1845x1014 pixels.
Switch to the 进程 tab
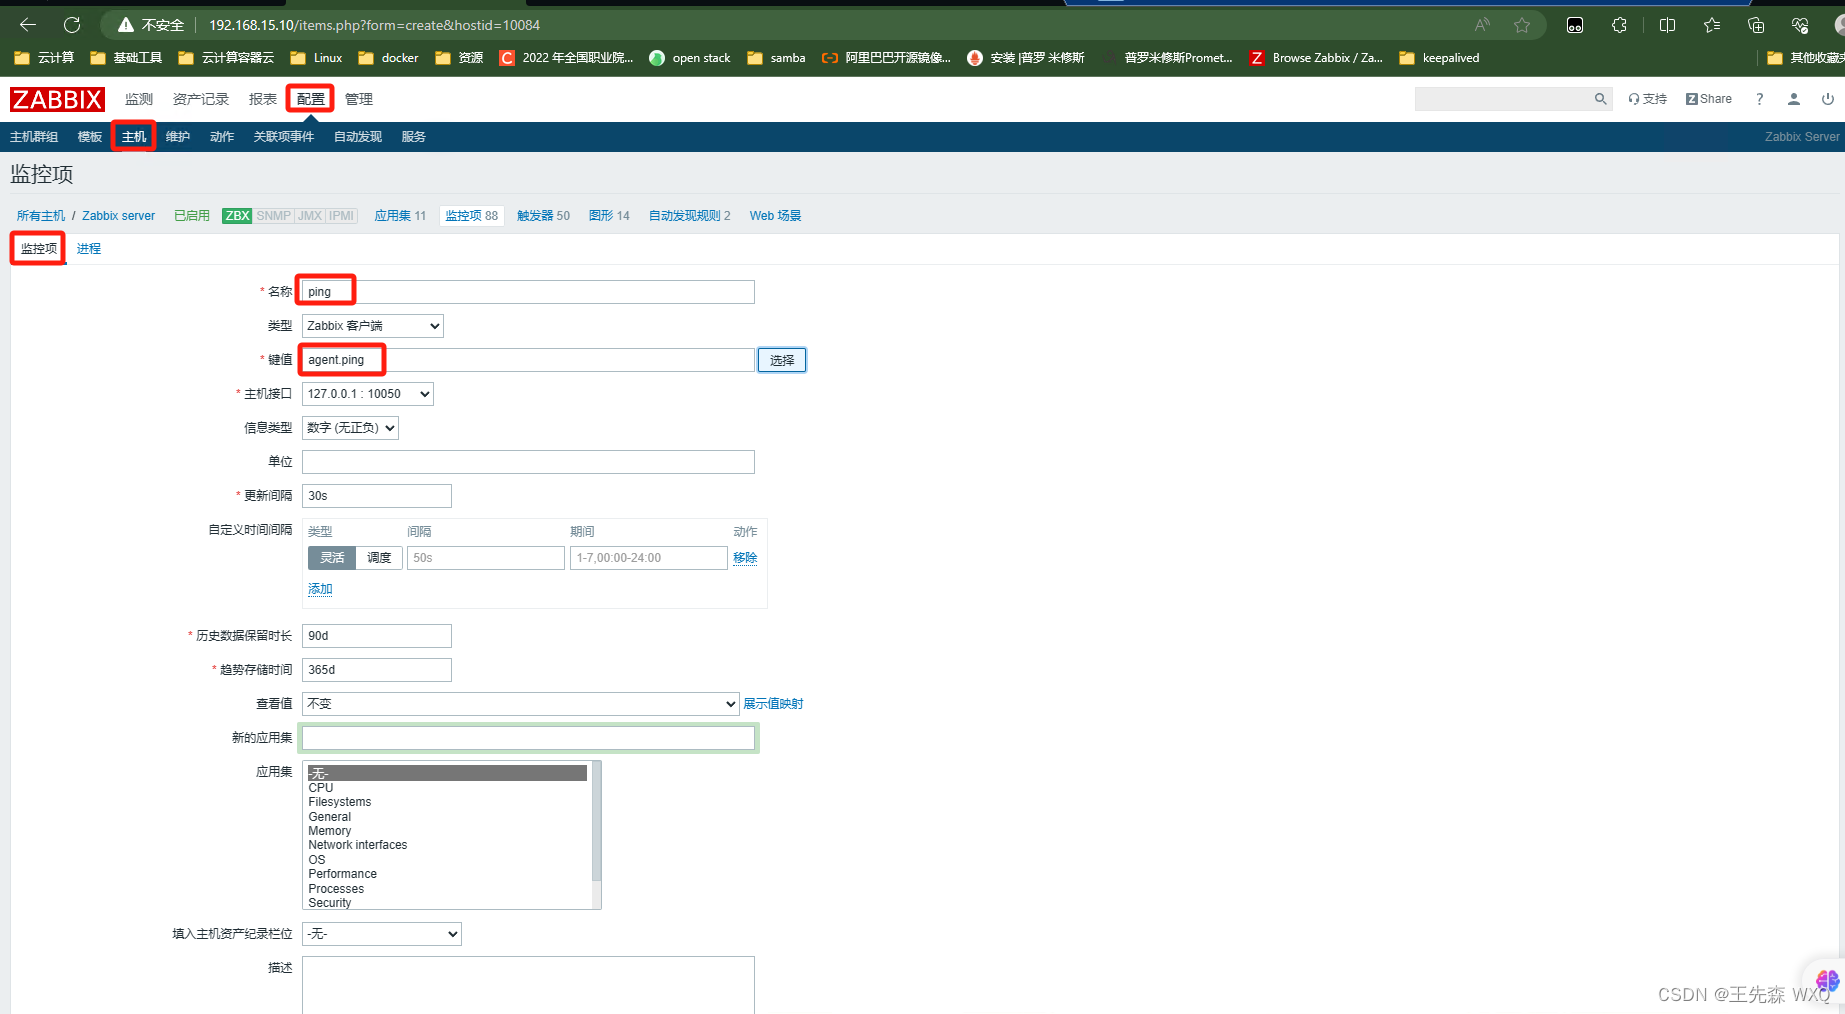coord(89,249)
